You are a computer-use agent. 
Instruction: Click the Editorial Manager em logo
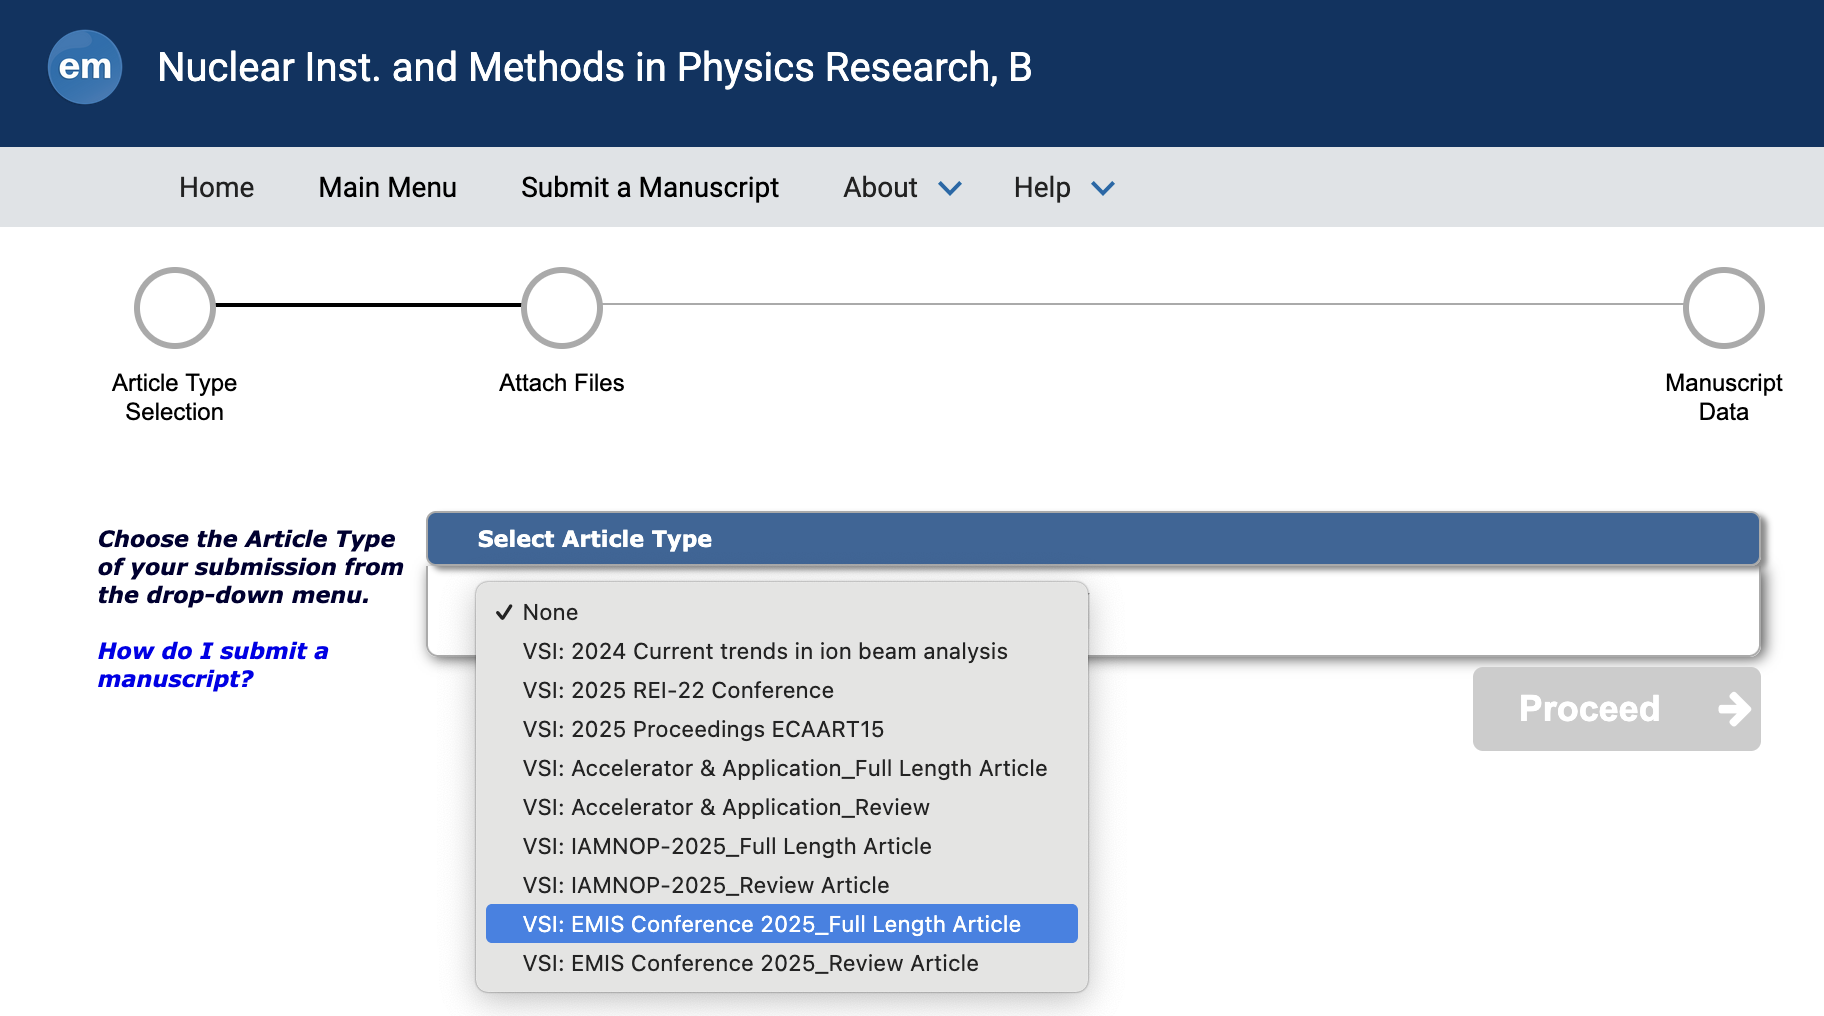pos(85,67)
